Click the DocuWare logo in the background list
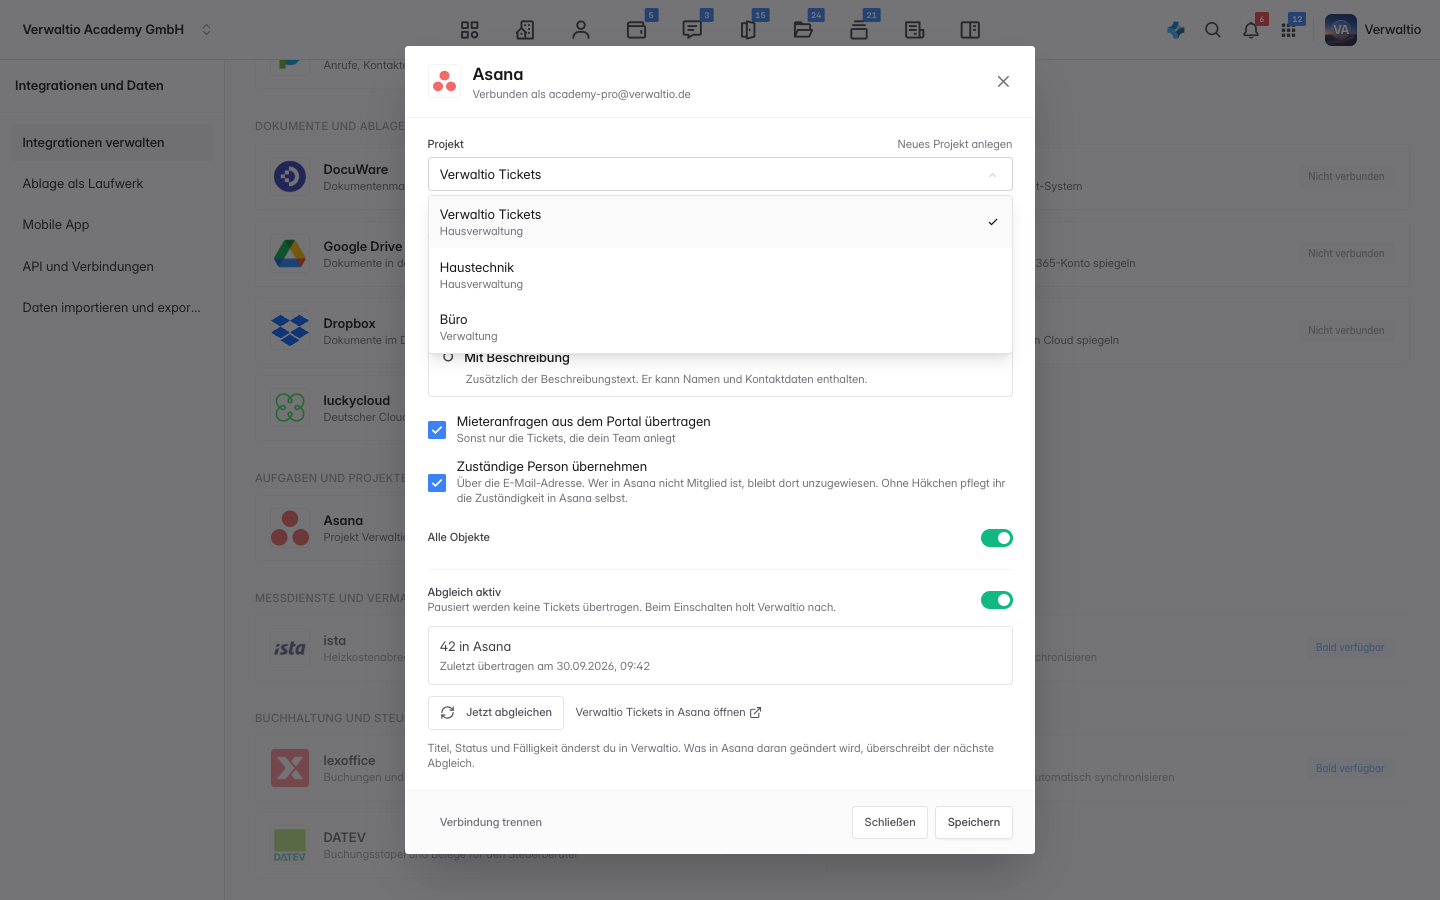 click(x=290, y=177)
